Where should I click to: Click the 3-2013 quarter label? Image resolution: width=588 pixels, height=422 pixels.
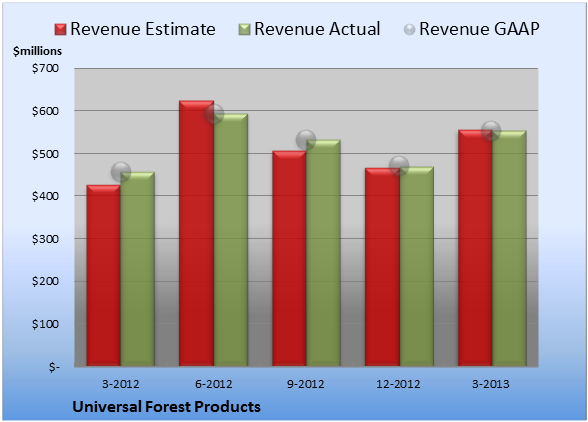point(491,384)
